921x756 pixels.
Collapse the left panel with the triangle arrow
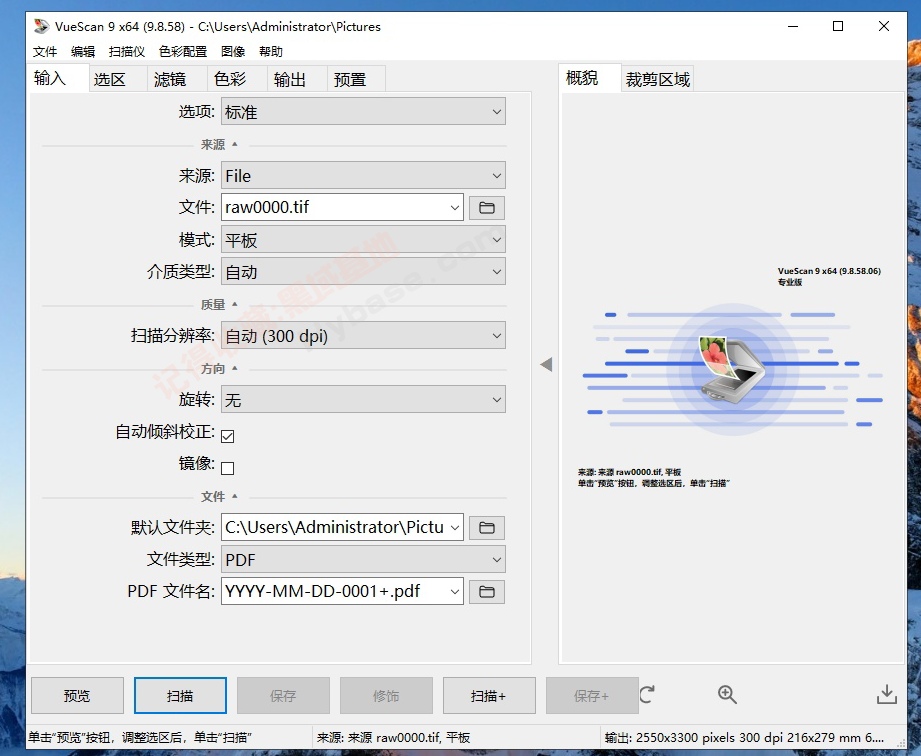pyautogui.click(x=546, y=364)
